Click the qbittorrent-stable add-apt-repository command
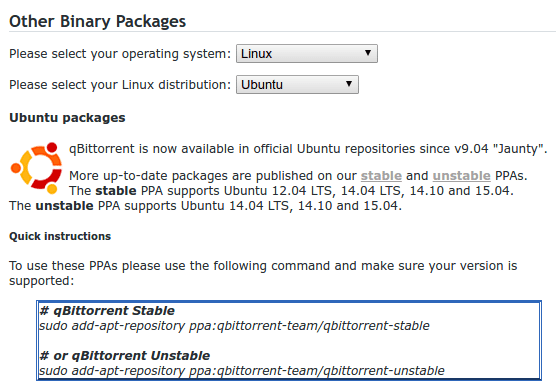Screen dimensions: 556x383 (234, 326)
